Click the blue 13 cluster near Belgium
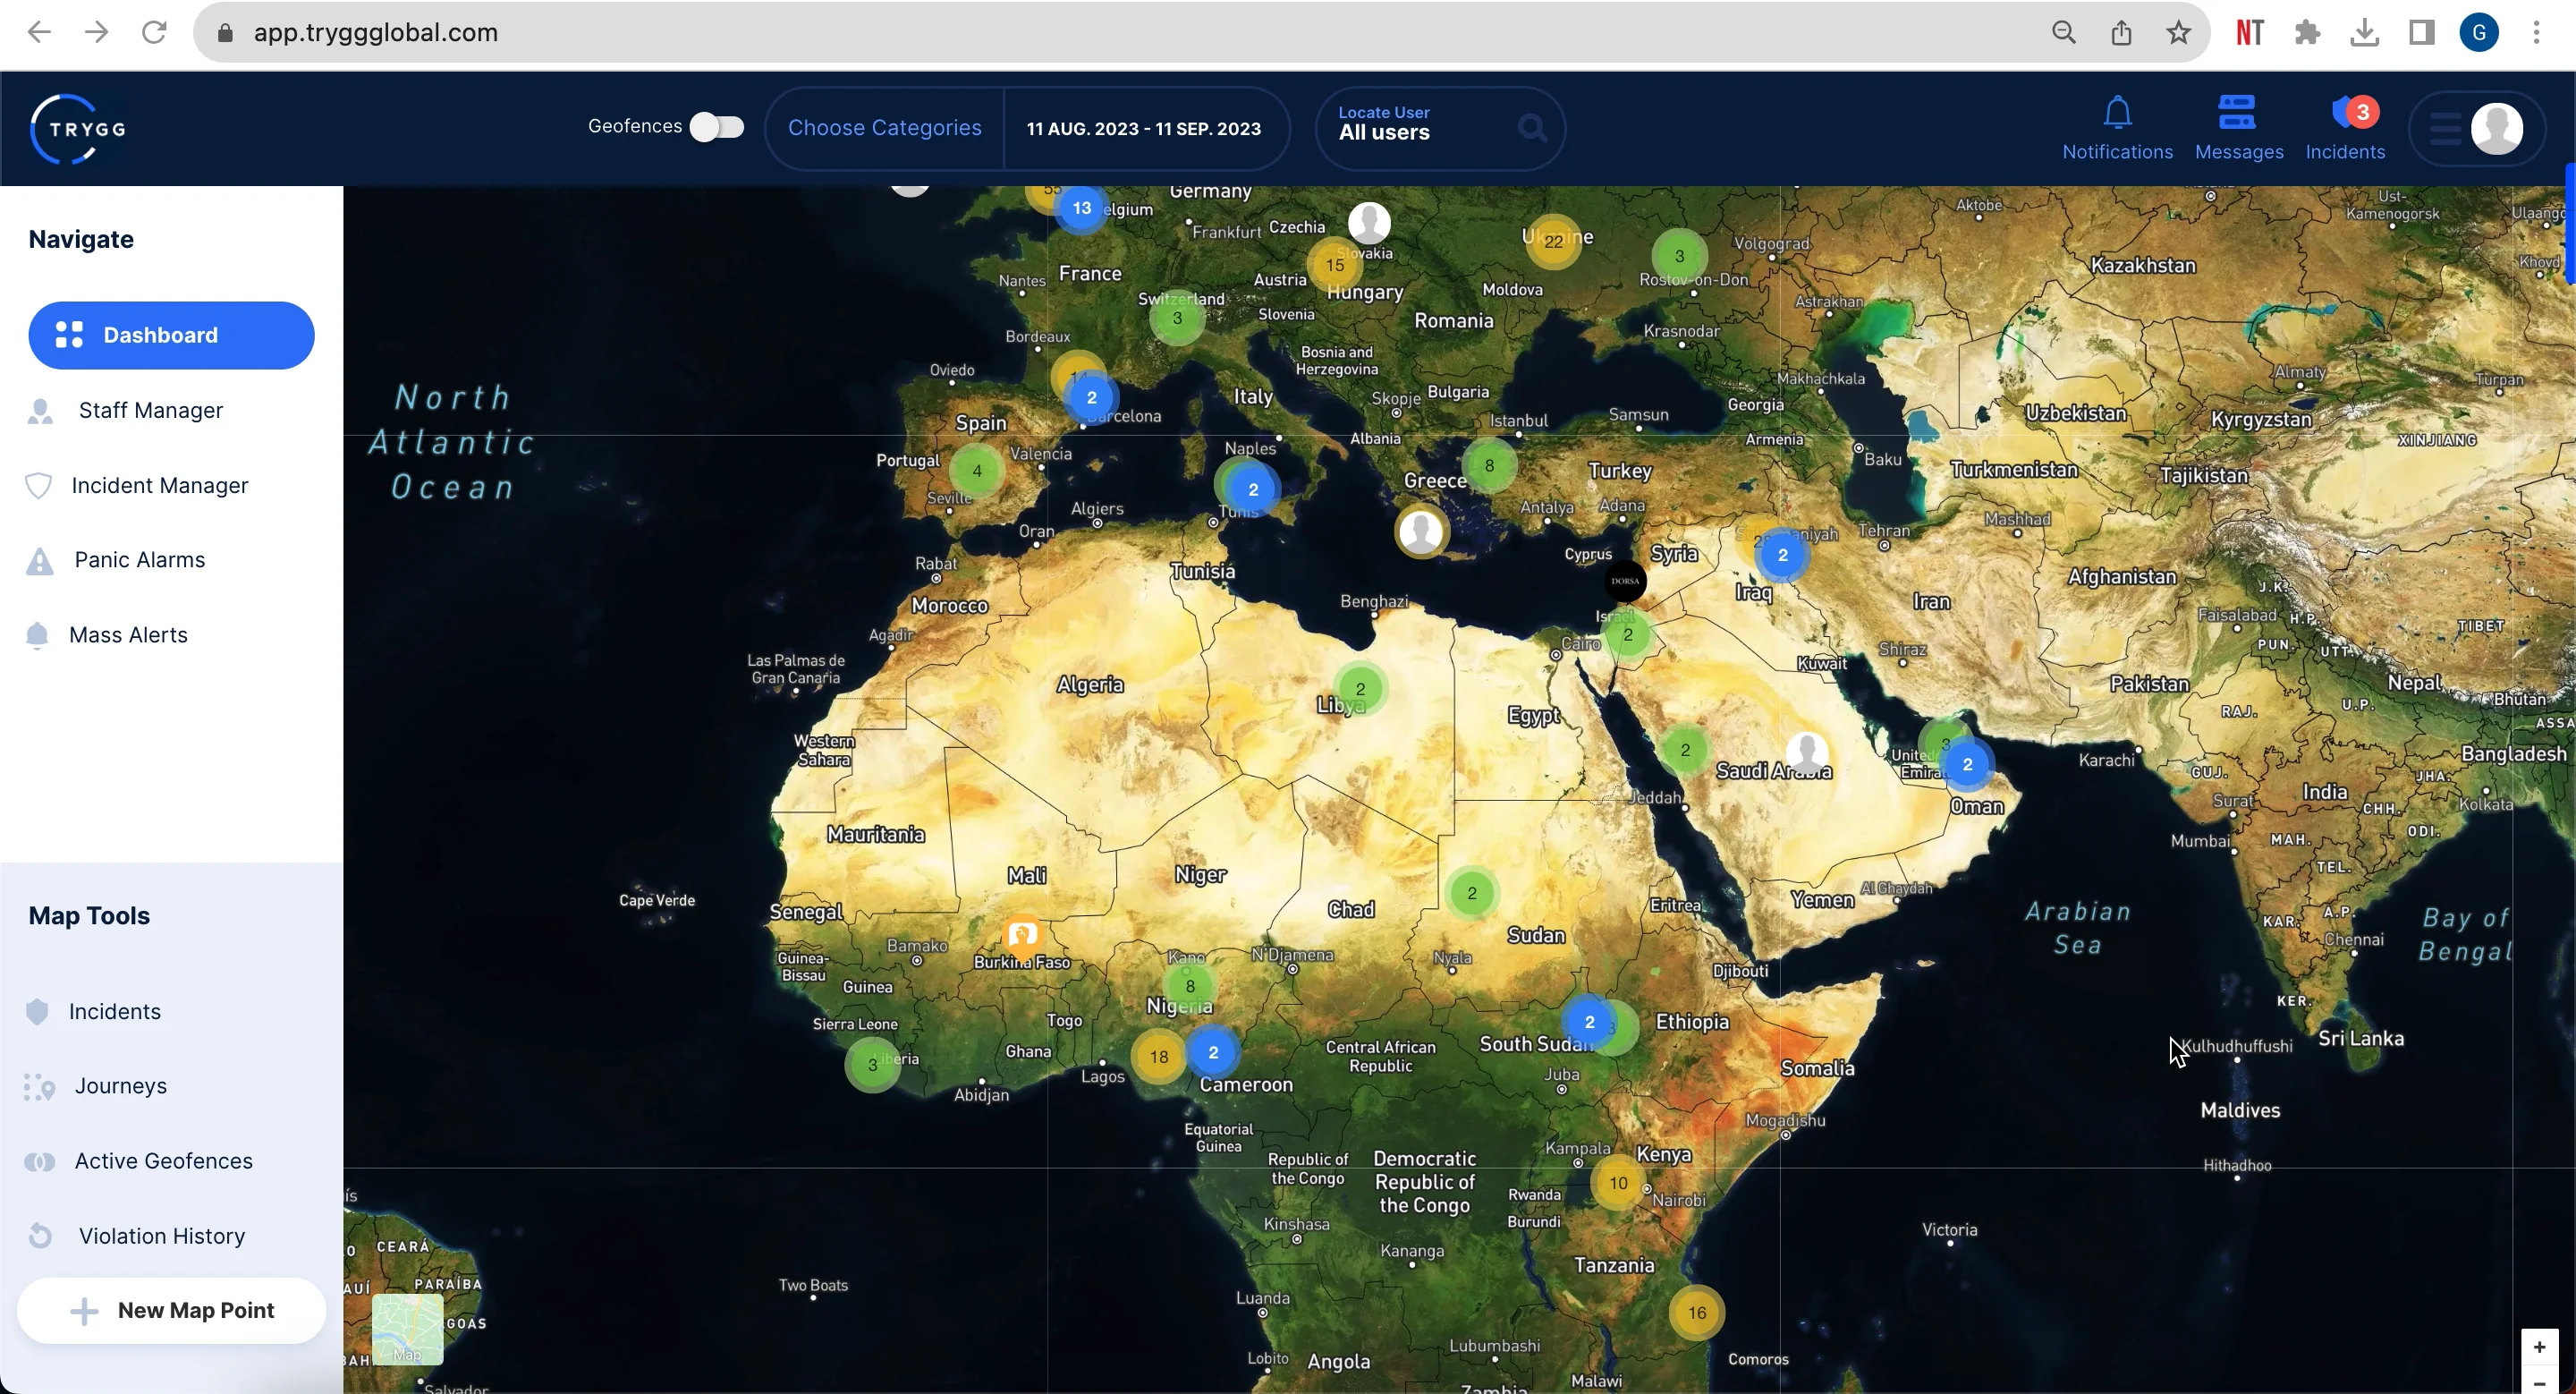Screen dimensions: 2576x1394 coord(1082,208)
